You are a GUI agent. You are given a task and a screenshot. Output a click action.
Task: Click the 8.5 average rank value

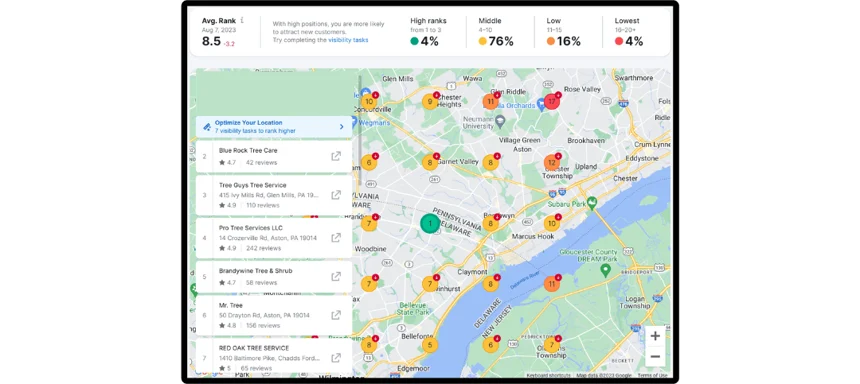[x=211, y=41]
